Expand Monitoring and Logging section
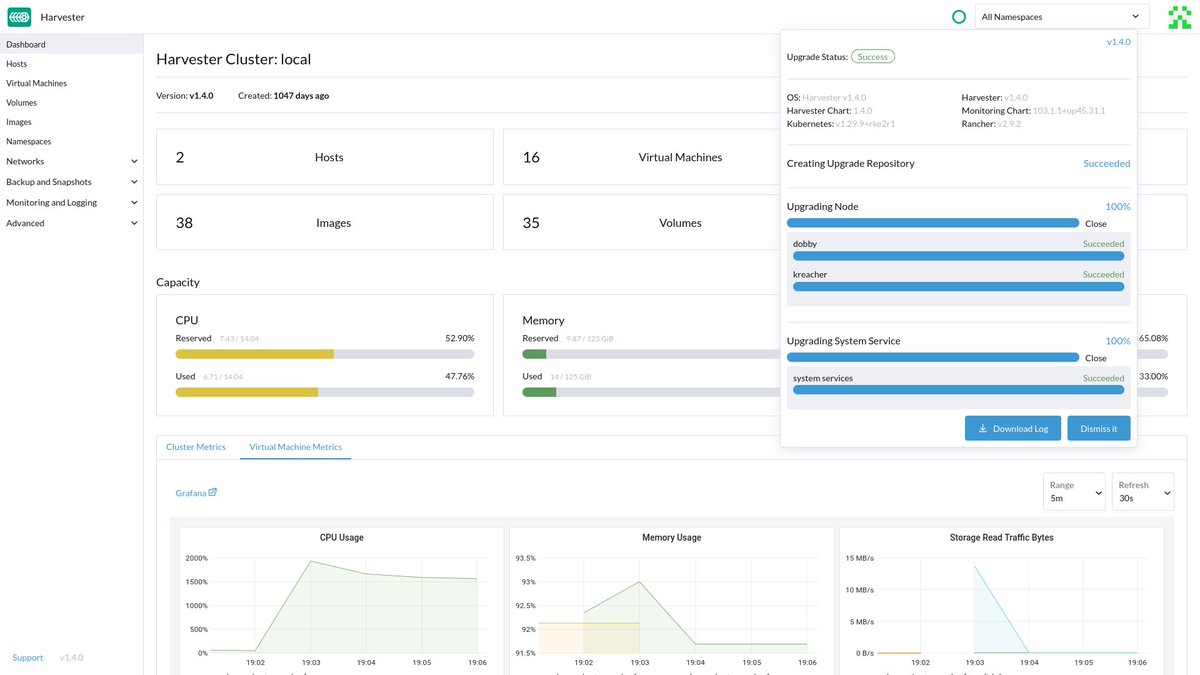The height and width of the screenshot is (675, 1200). (x=71, y=203)
